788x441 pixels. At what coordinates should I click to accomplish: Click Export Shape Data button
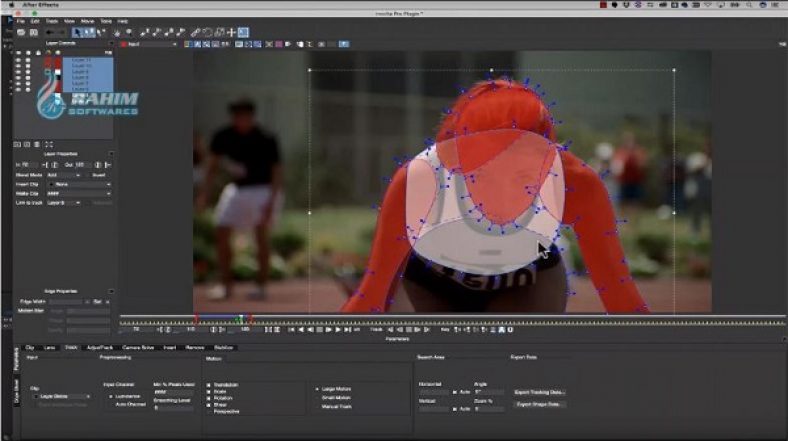point(537,404)
